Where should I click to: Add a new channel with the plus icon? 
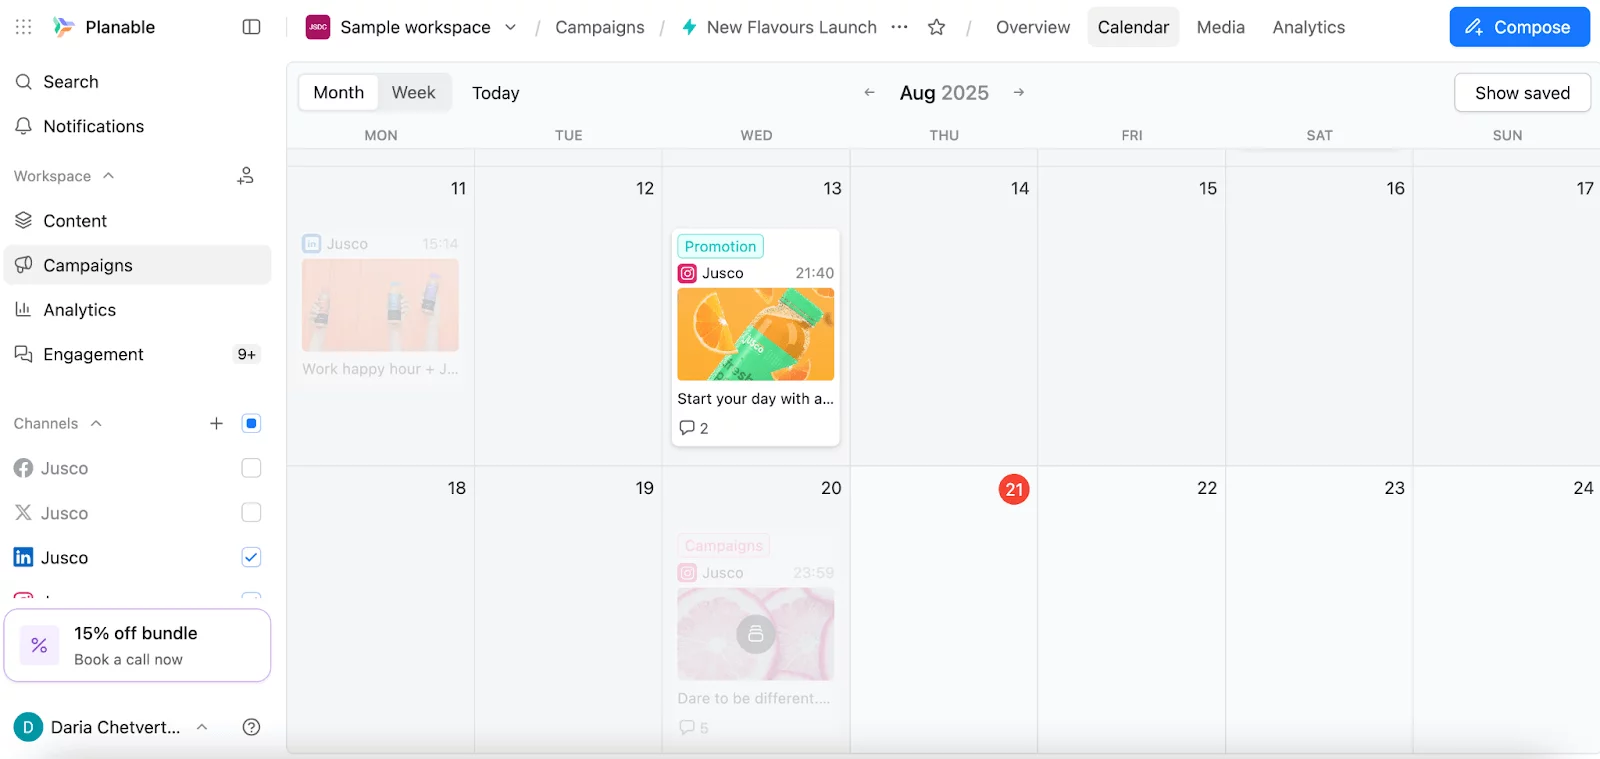tap(216, 423)
